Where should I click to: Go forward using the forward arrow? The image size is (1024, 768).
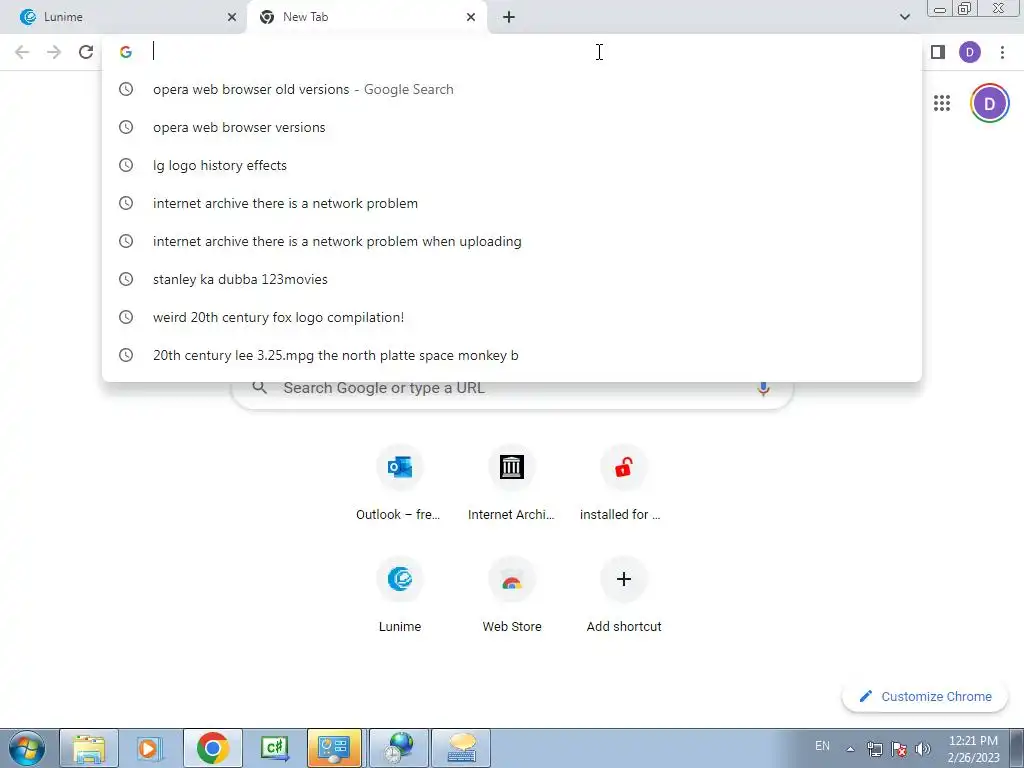(x=54, y=52)
